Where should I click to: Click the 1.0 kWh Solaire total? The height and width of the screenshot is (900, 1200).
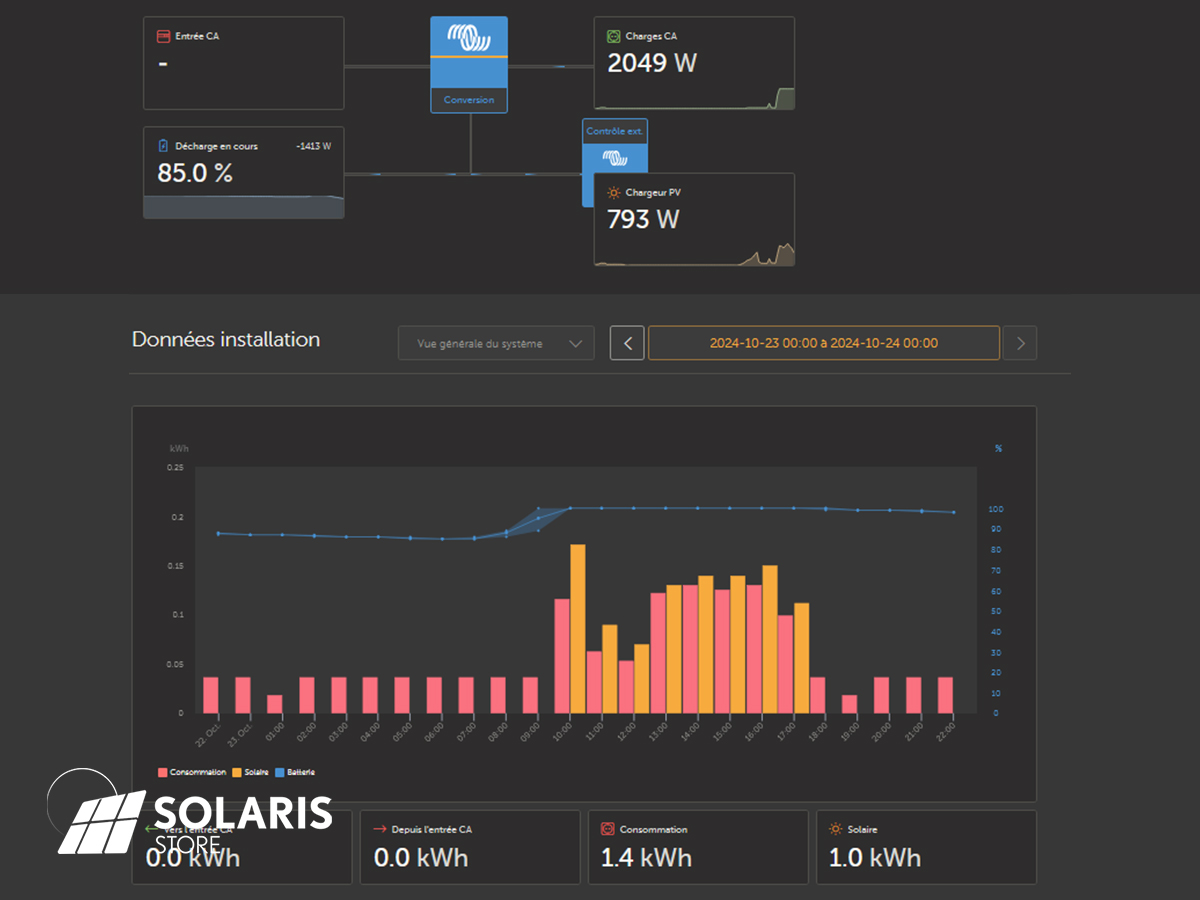[875, 858]
